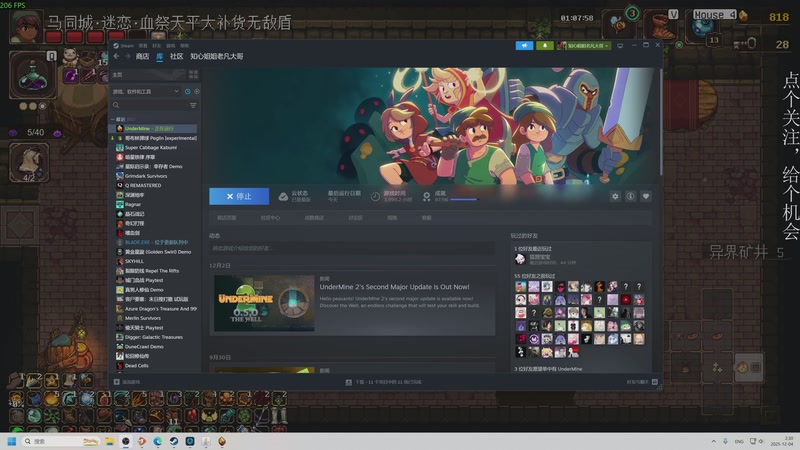Open UnderMine 0.5.0 The Well news thumbnail

coord(264,303)
